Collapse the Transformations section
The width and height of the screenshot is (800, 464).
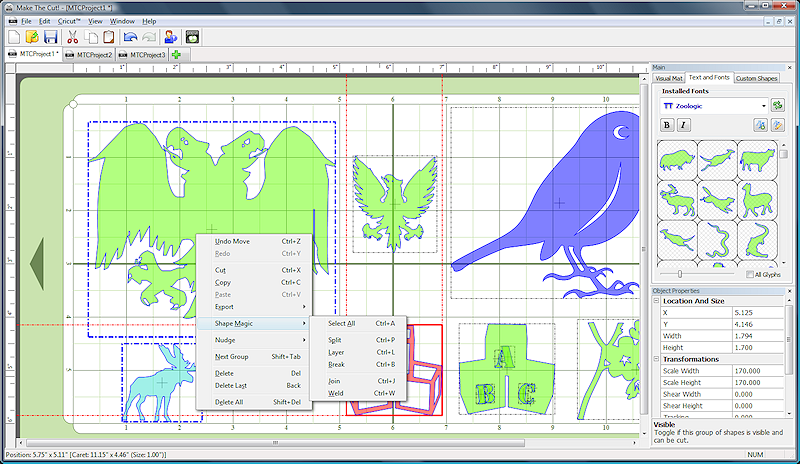(x=657, y=359)
